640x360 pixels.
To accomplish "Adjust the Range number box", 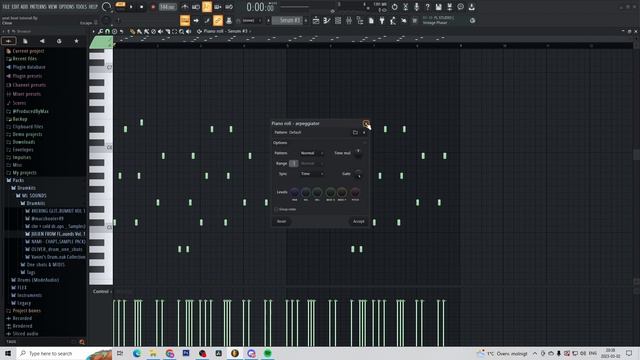I will [293, 163].
